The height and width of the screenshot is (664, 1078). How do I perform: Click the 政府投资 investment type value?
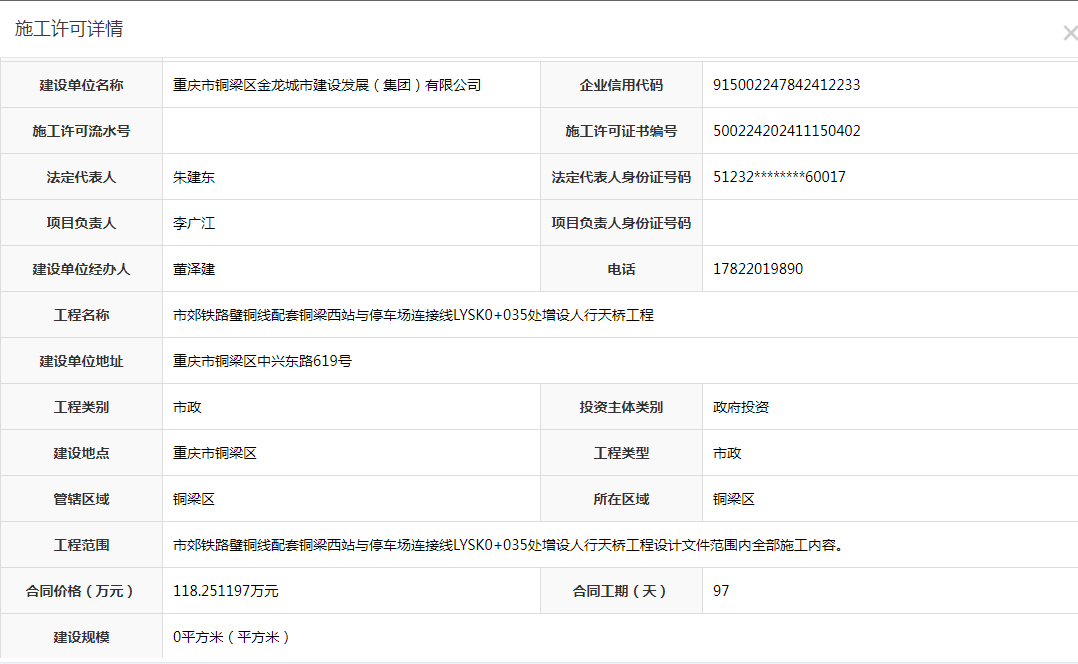click(740, 407)
